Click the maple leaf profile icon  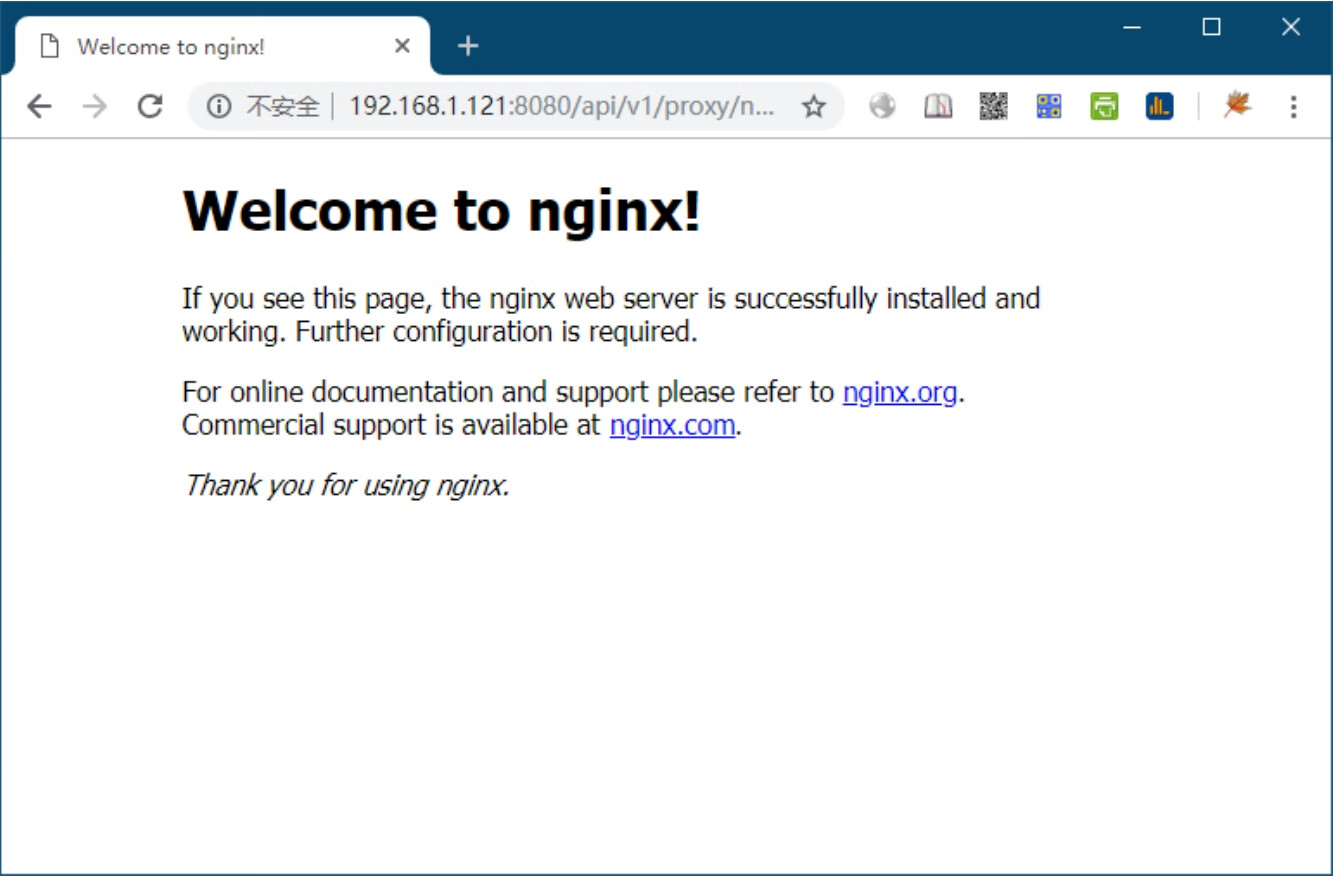pos(1237,105)
